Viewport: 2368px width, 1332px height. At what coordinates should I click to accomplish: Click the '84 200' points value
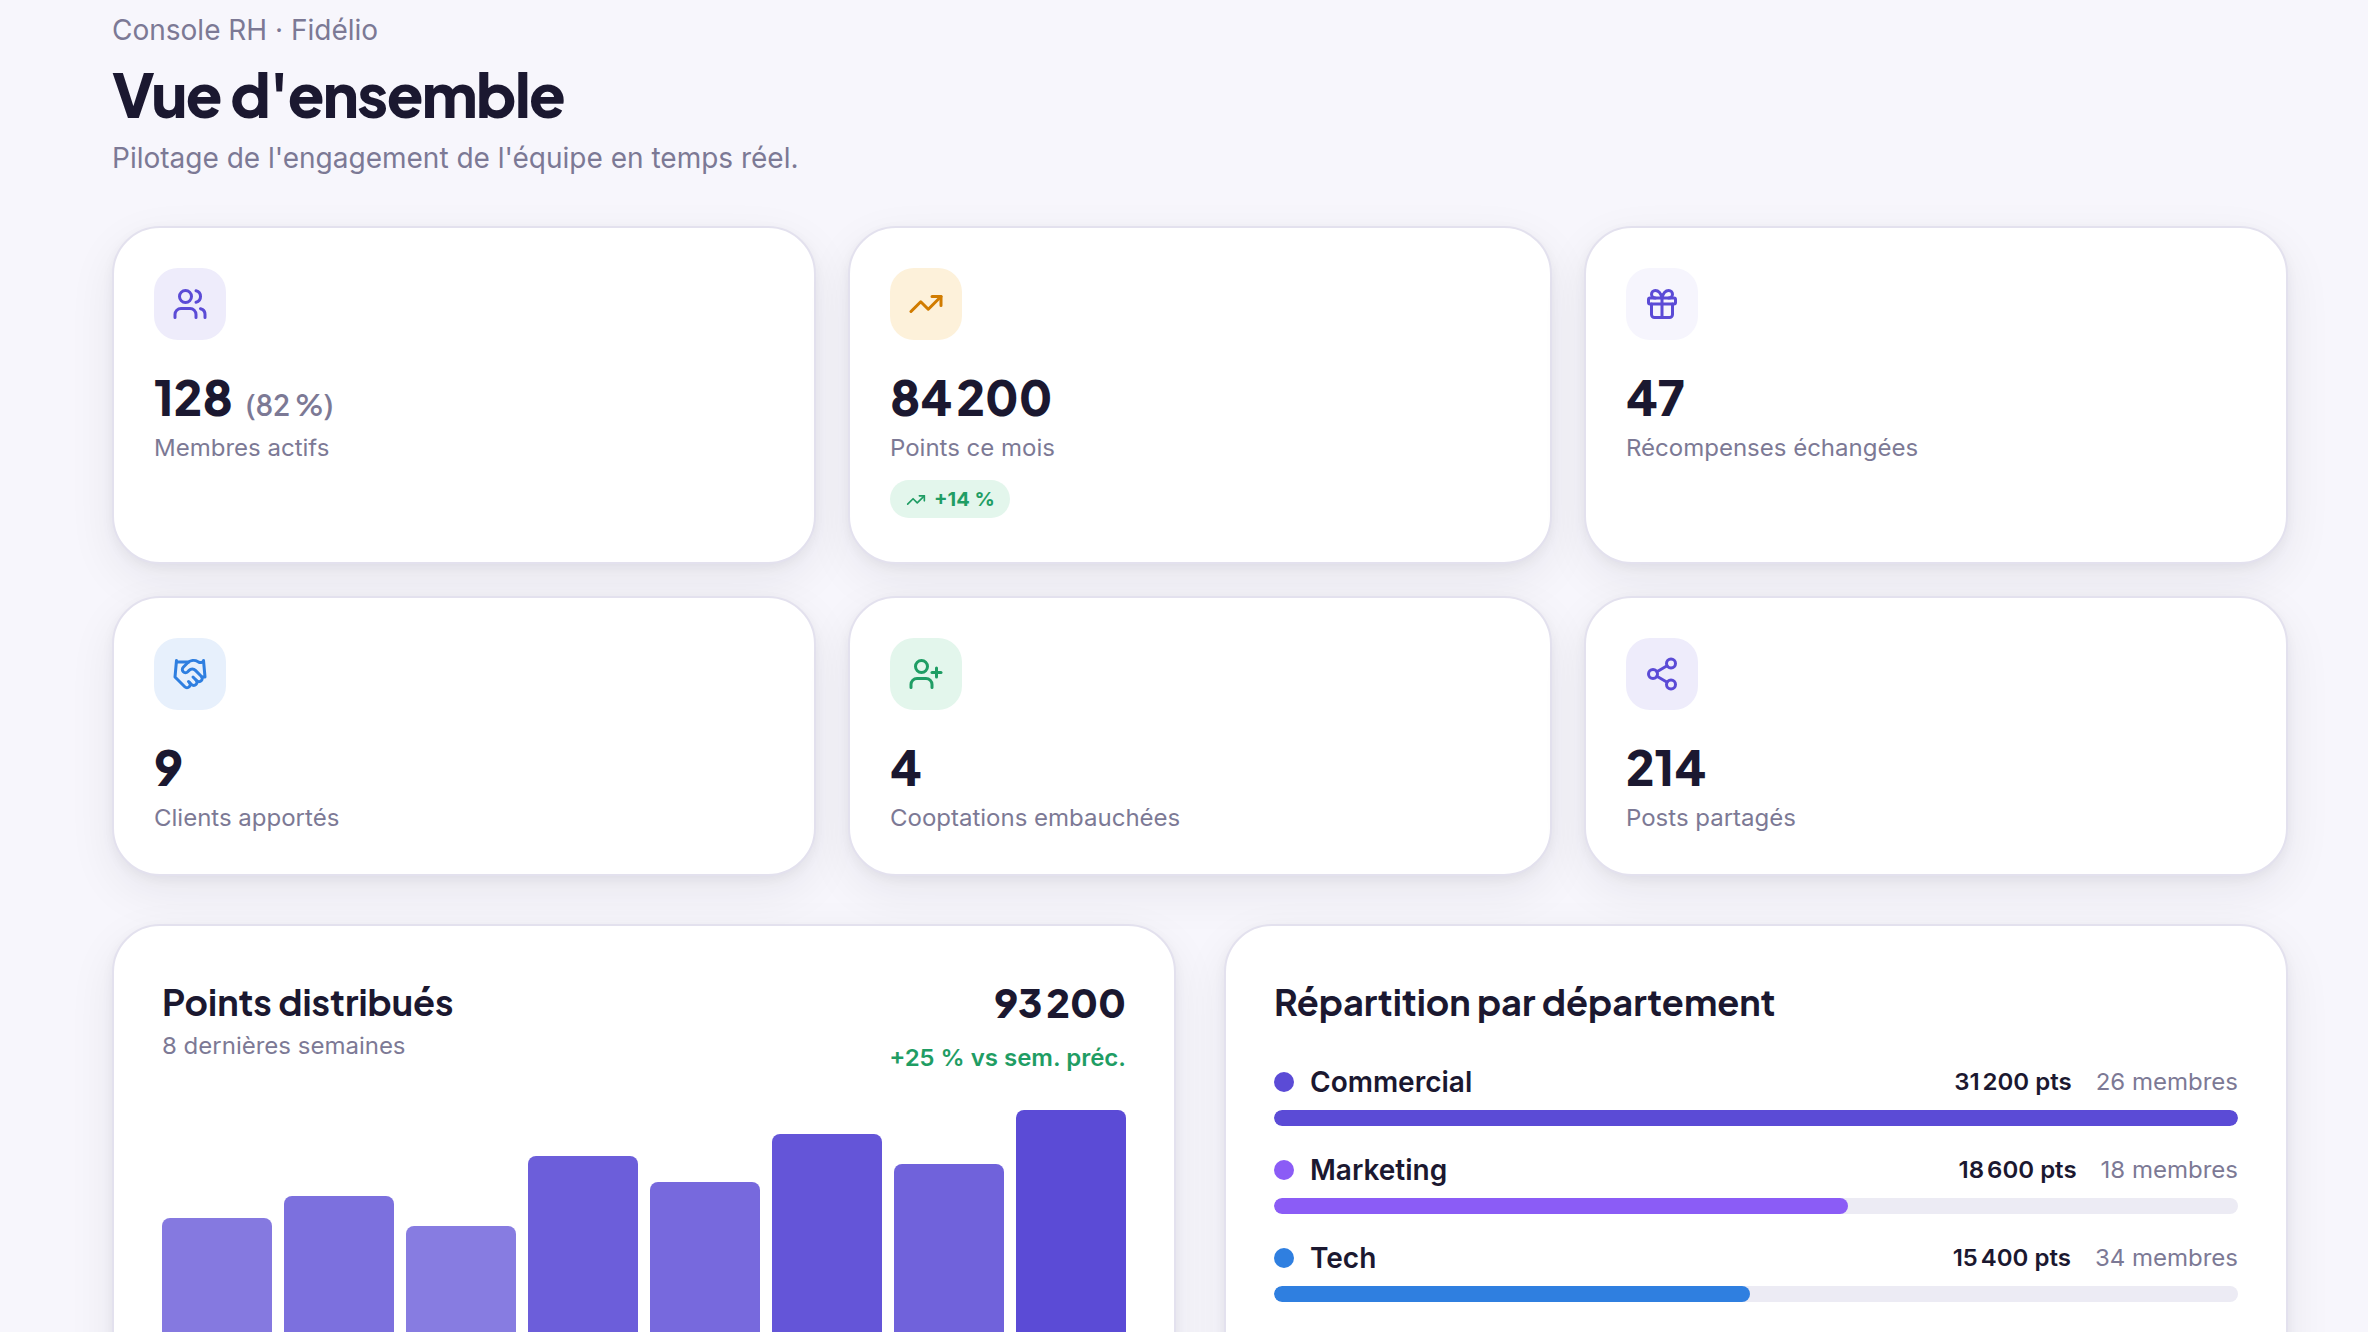click(971, 399)
